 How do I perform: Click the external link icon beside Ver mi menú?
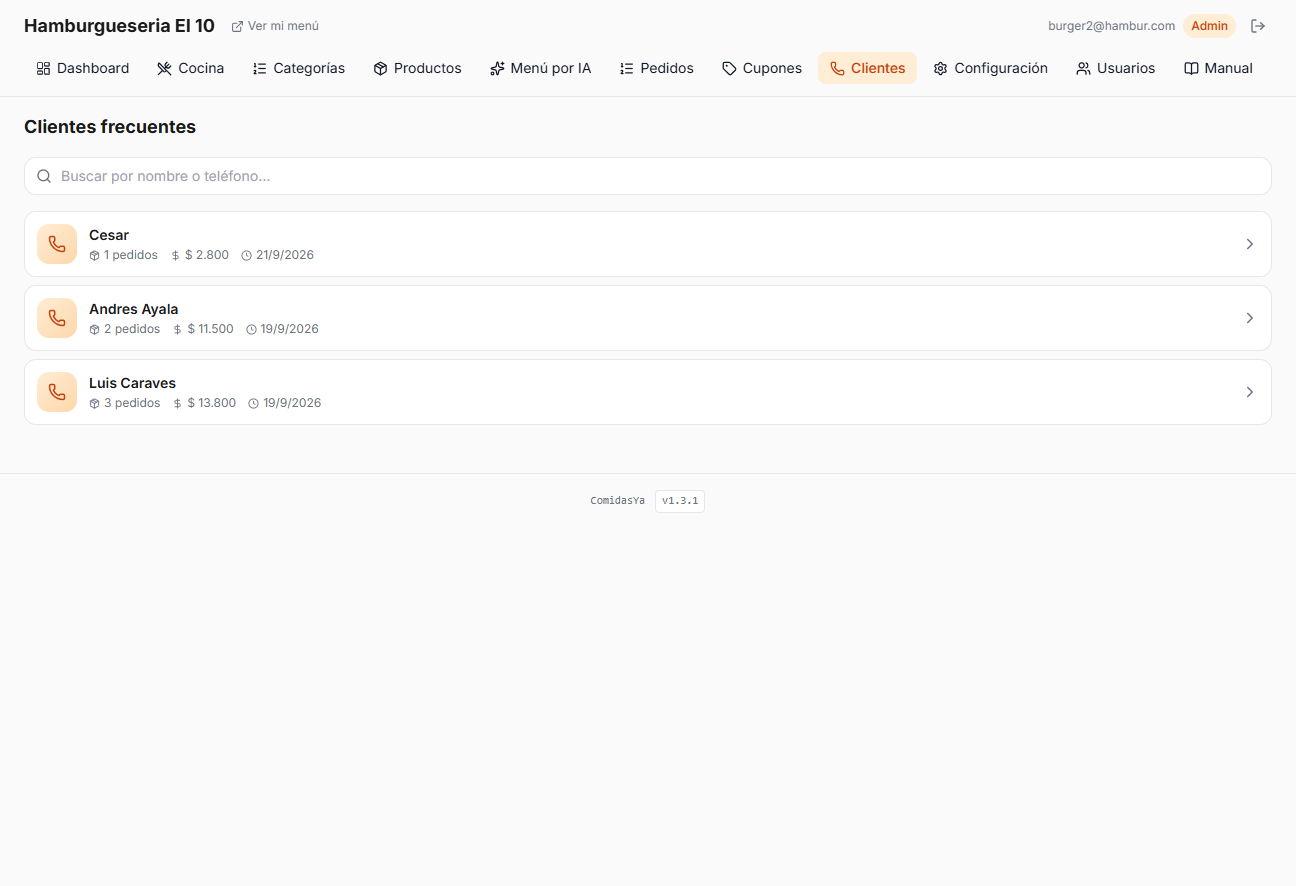[x=237, y=26]
